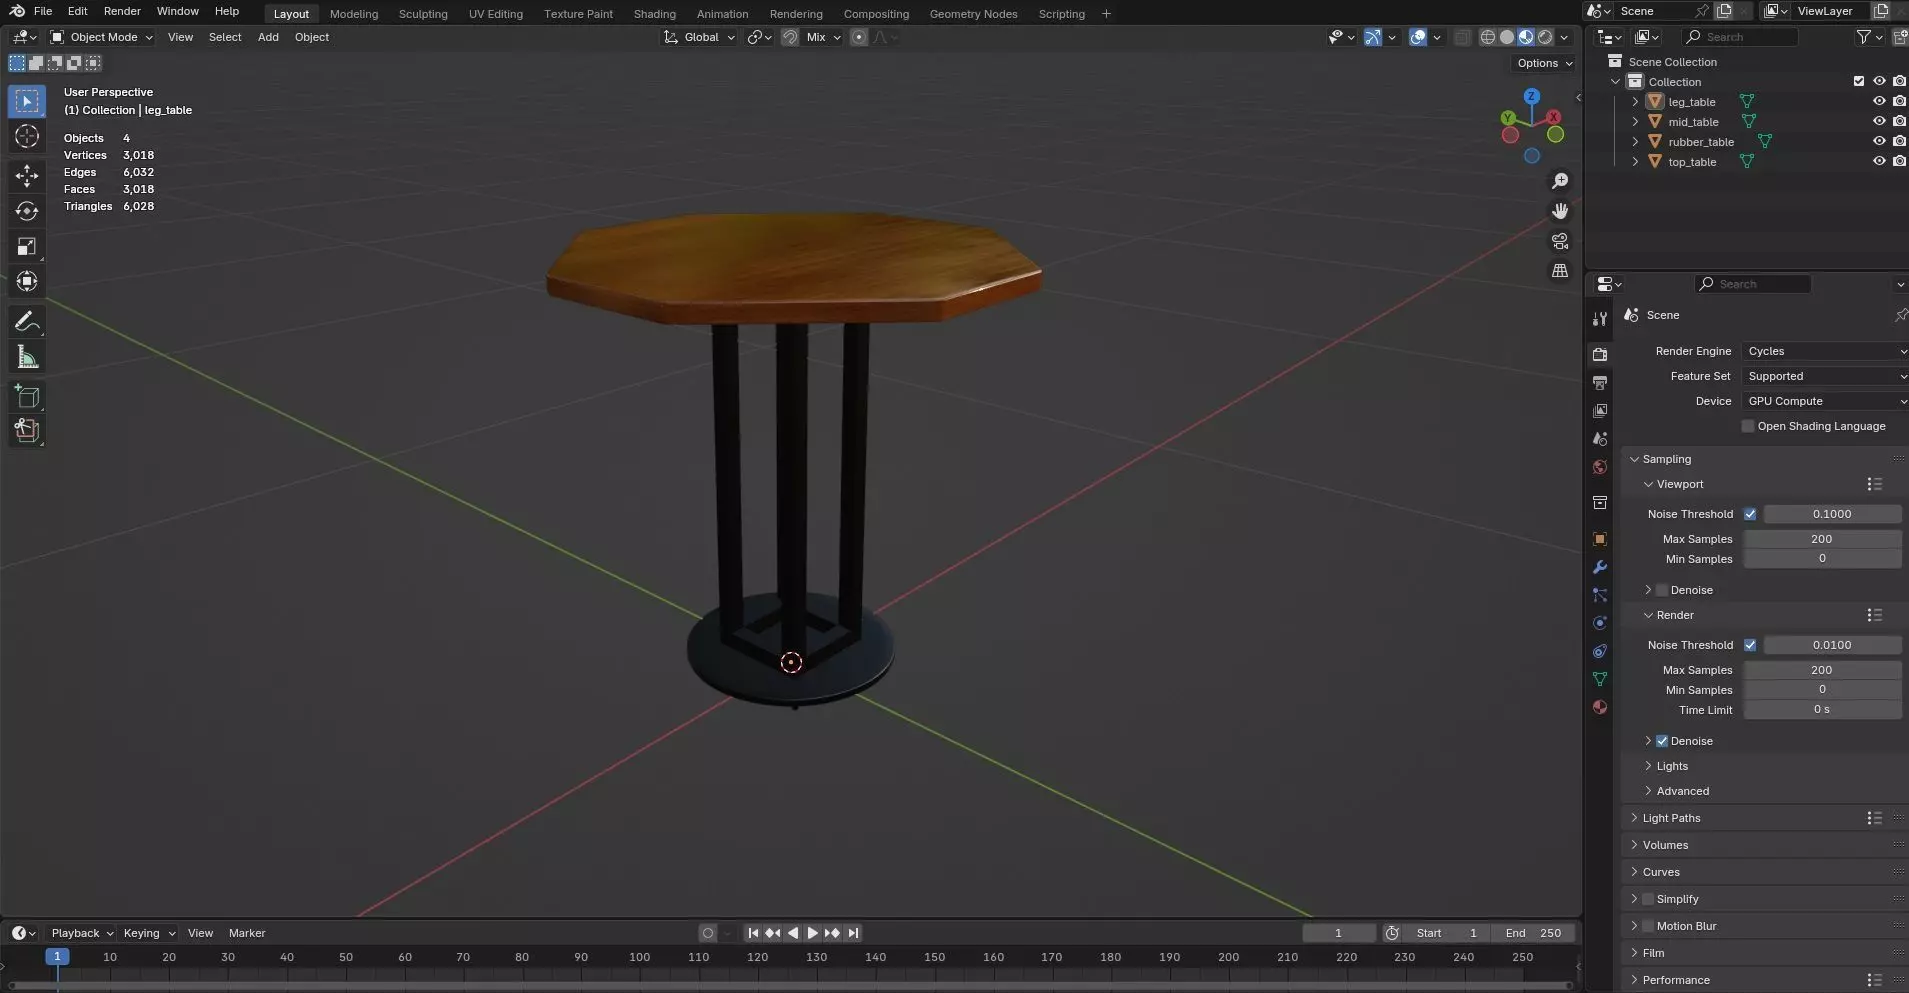Select the Measure tool
1909x993 pixels.
27,357
